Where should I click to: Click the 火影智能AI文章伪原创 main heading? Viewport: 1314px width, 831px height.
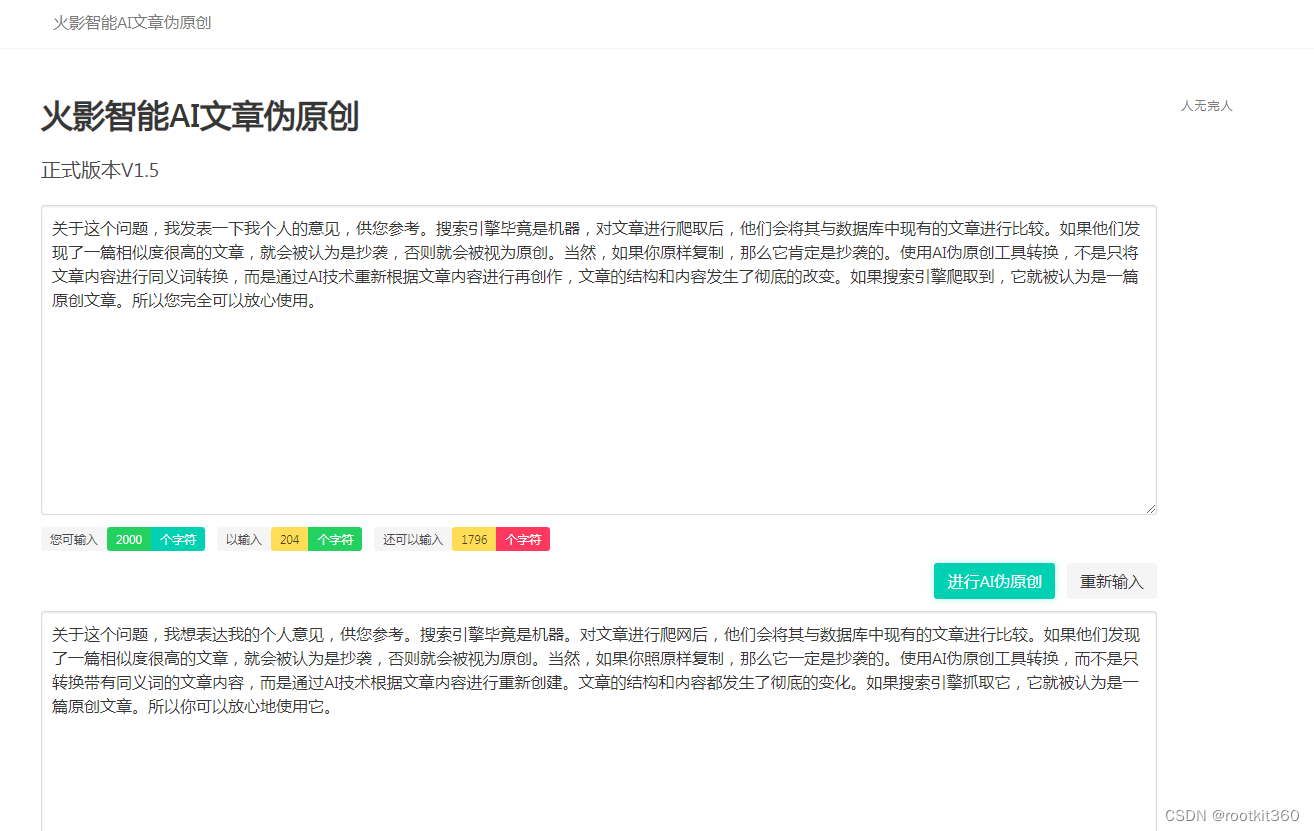click(x=200, y=117)
